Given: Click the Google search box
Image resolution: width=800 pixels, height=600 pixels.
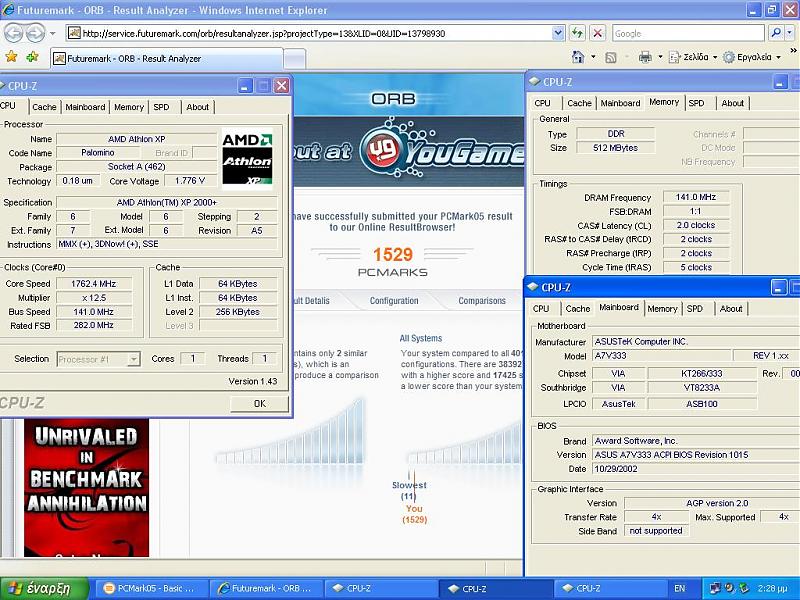Looking at the screenshot, I should 689,34.
